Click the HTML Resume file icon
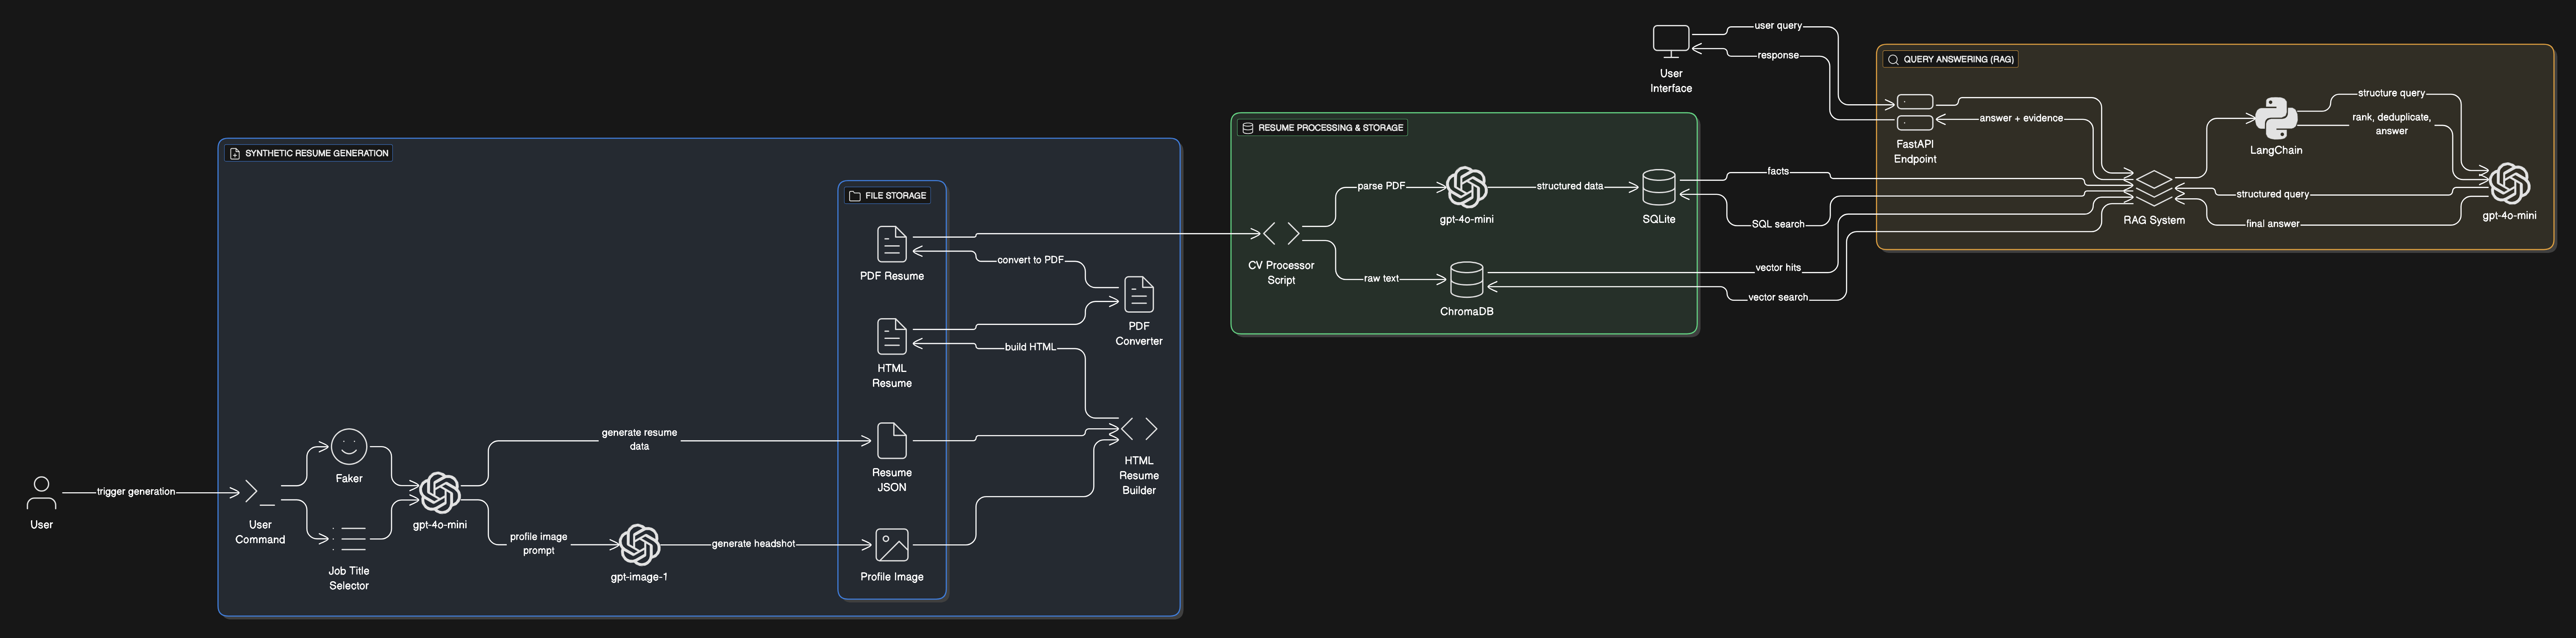The height and width of the screenshot is (638, 2576). (891, 336)
